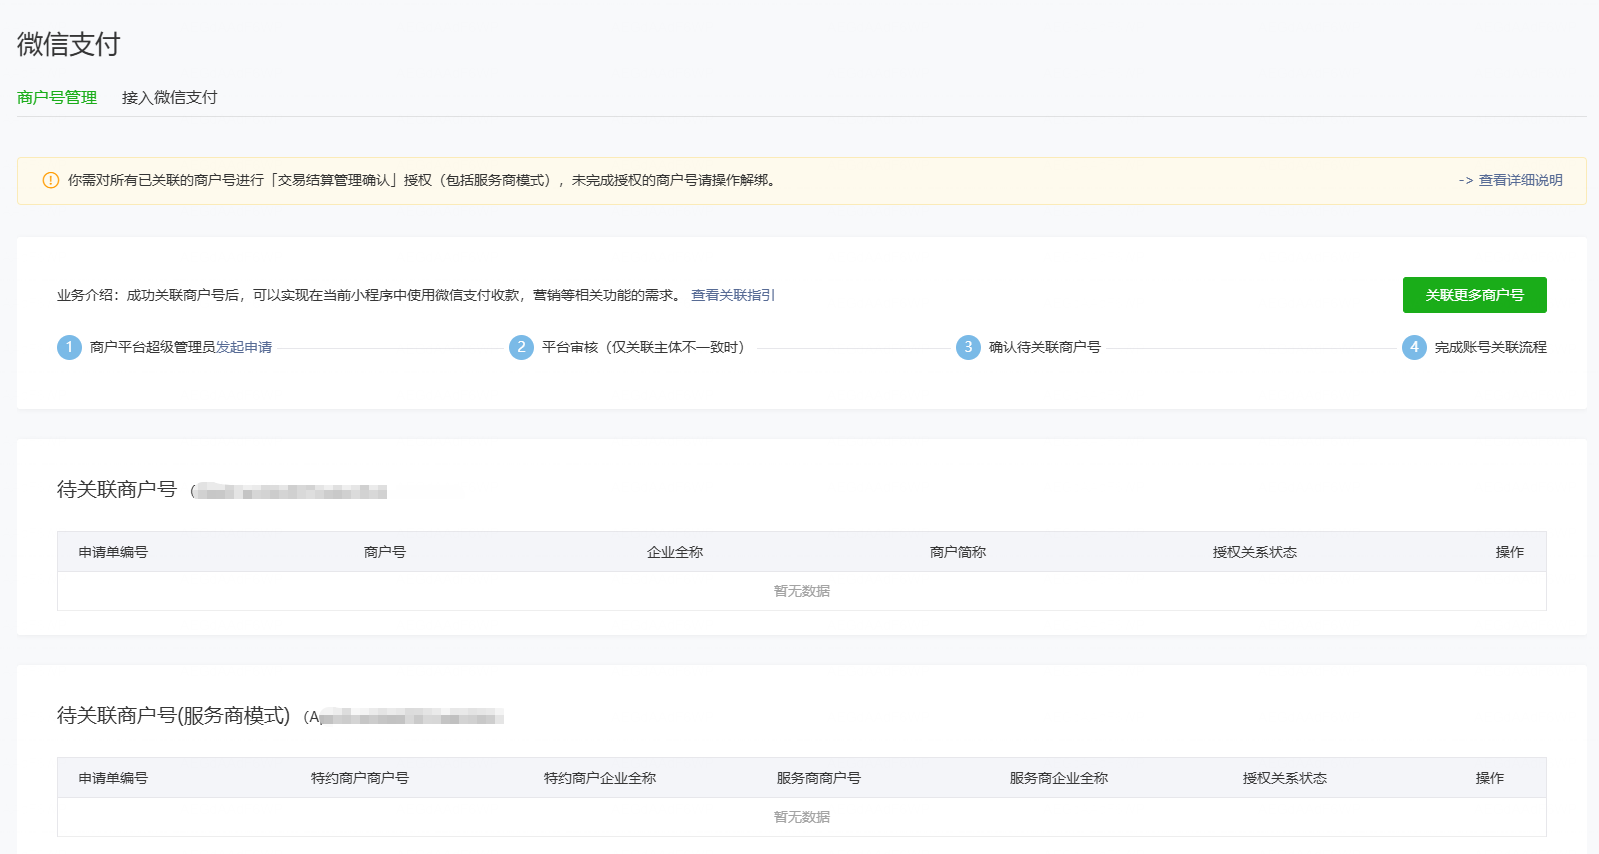
Task: Click the 业务介绍 description sentence
Action: 370,295
